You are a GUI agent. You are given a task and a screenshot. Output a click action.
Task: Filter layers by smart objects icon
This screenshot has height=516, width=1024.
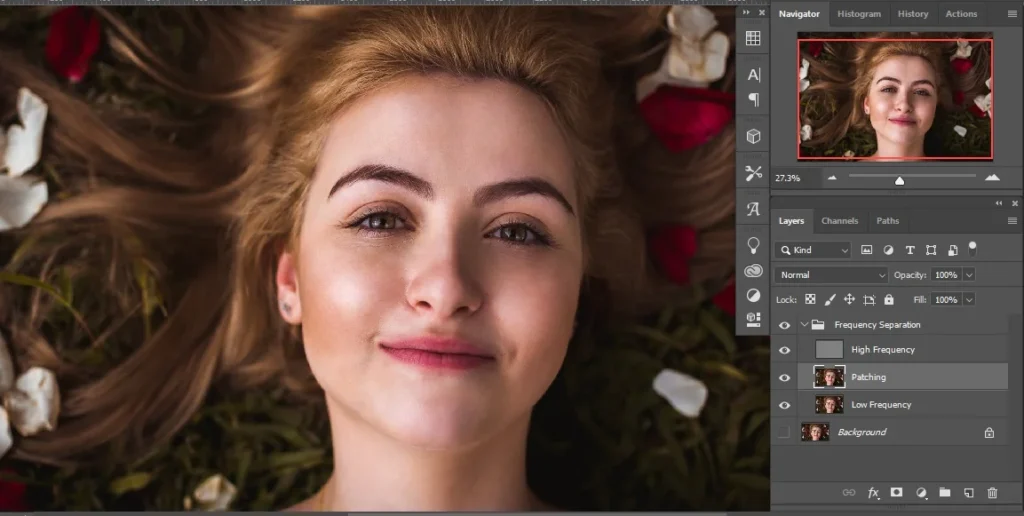[953, 250]
